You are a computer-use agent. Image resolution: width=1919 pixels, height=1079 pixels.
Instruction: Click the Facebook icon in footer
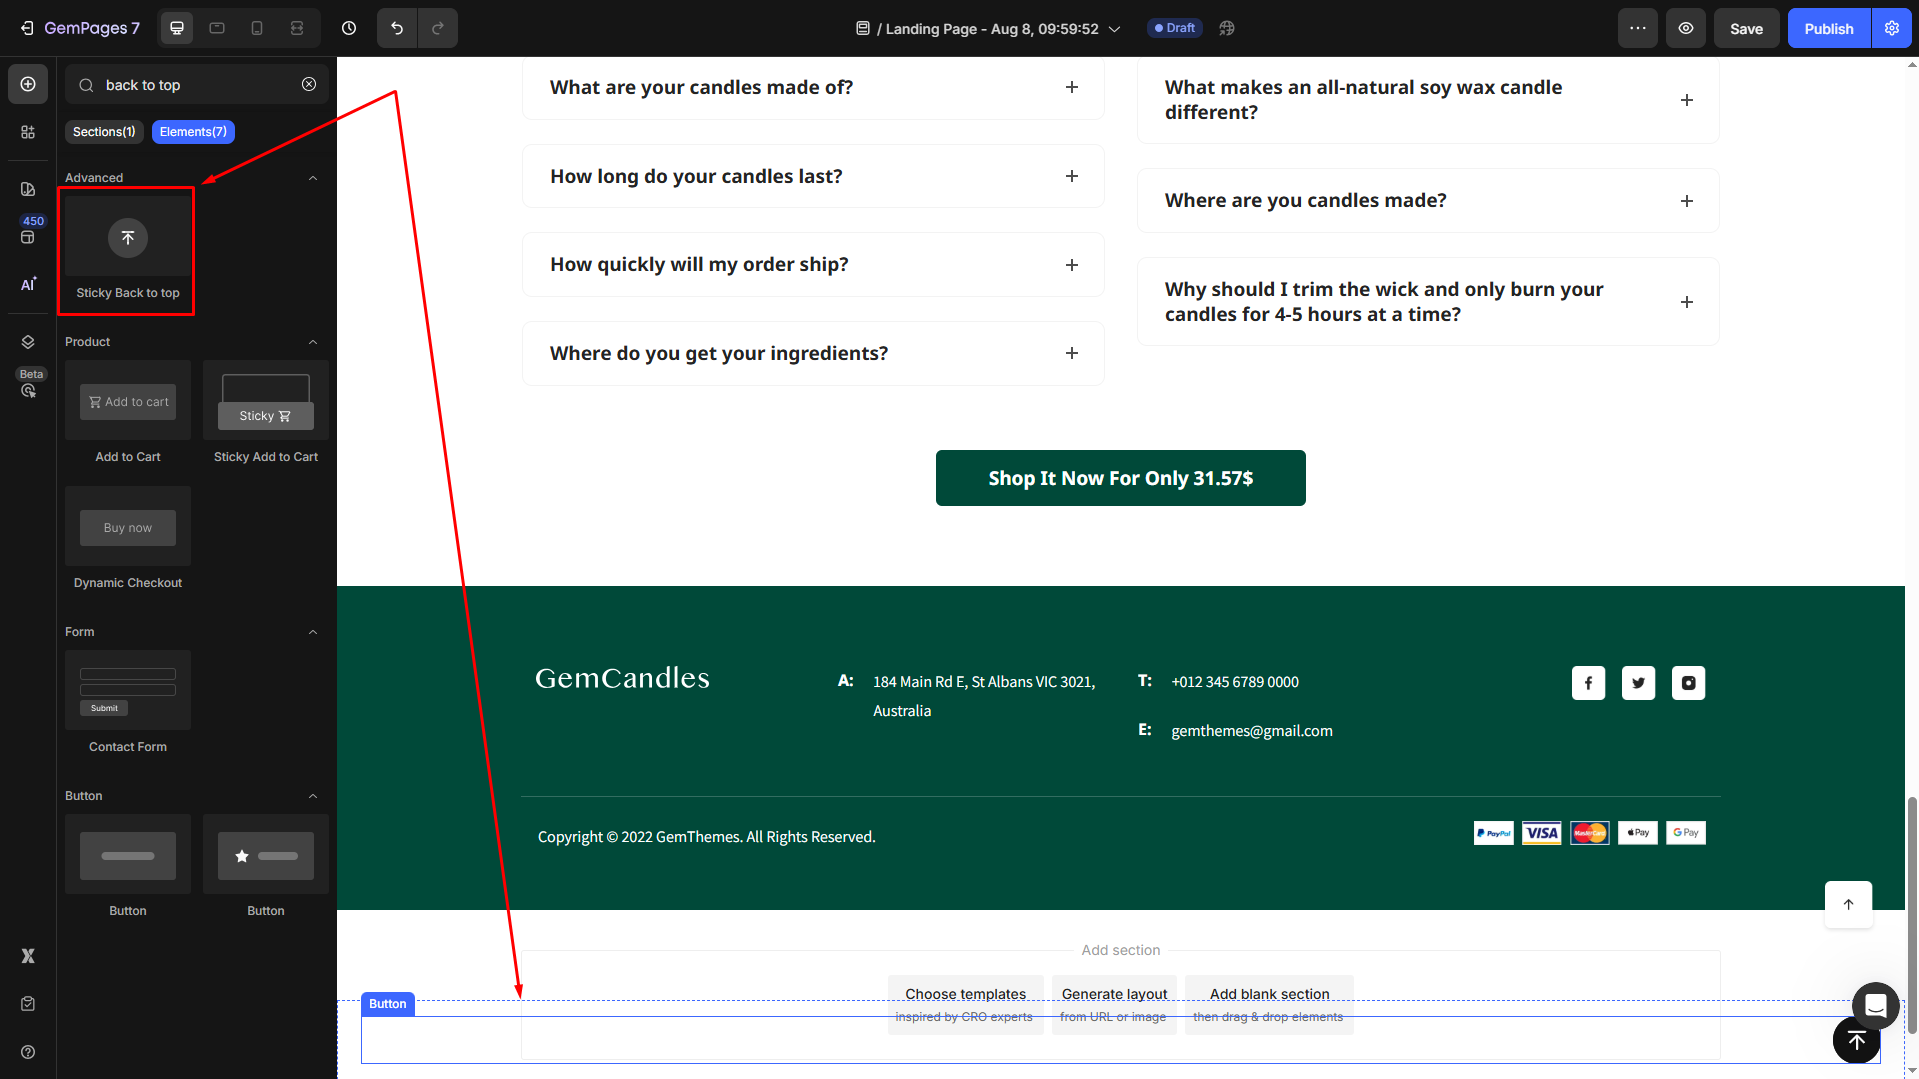[1588, 683]
